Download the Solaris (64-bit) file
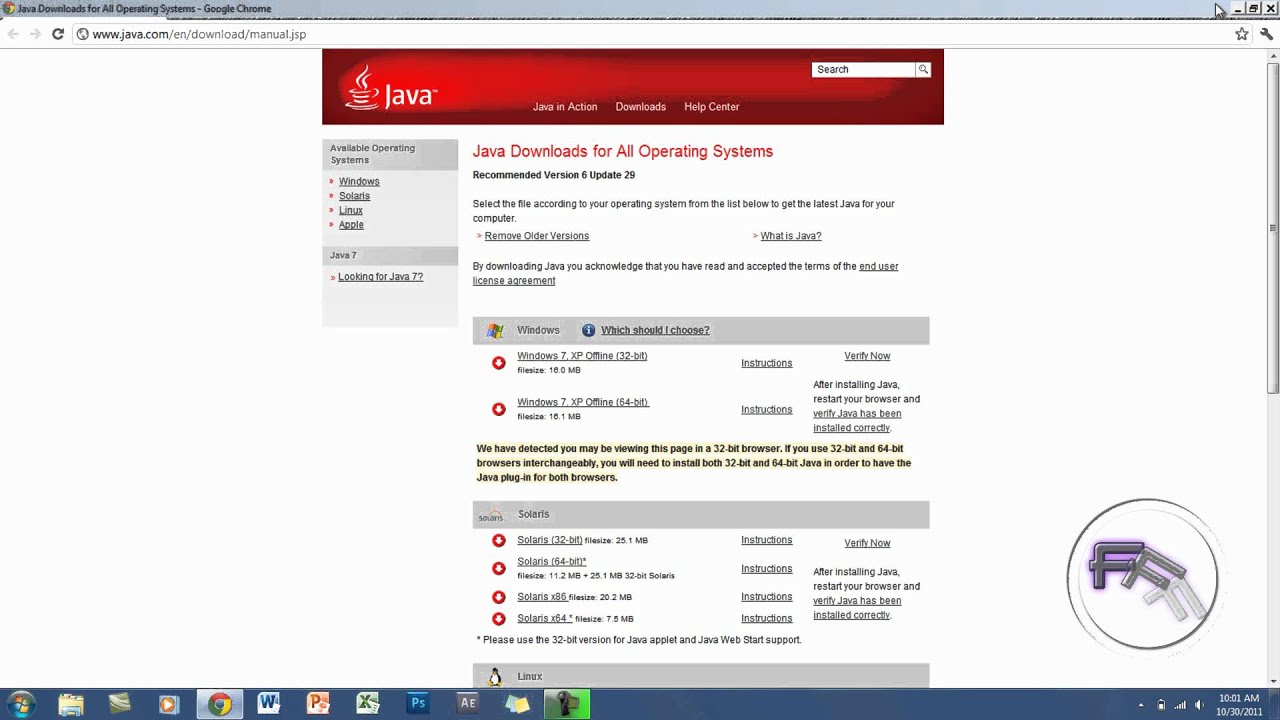1280x720 pixels. (x=552, y=562)
